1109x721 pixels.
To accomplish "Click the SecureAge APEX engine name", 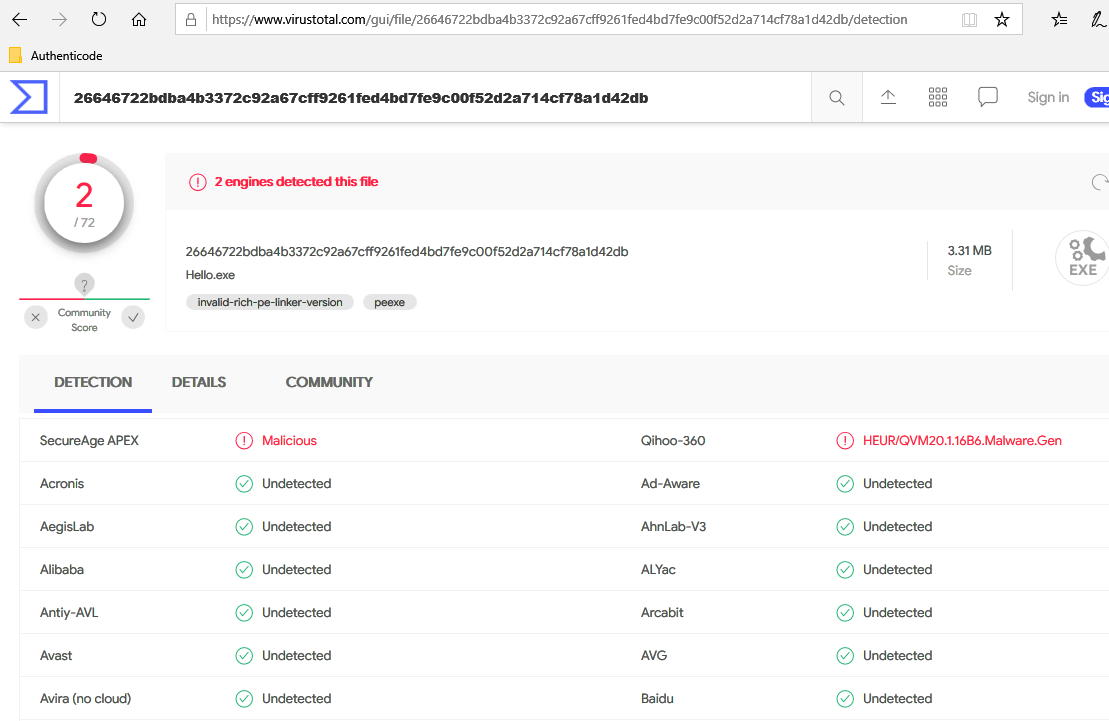I will click(x=89, y=441).
